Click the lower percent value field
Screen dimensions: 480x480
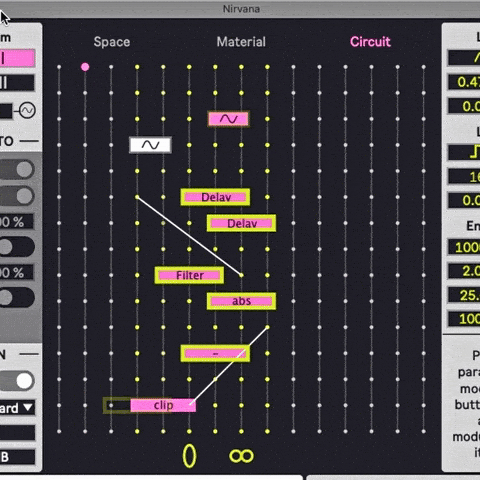tap(17, 272)
